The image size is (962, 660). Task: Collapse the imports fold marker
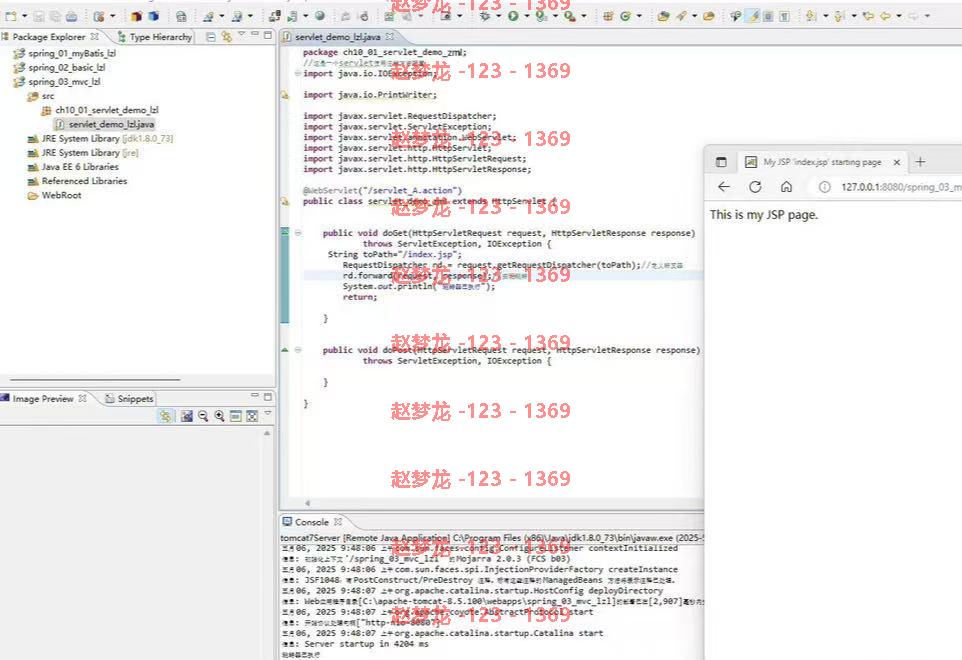point(298,74)
